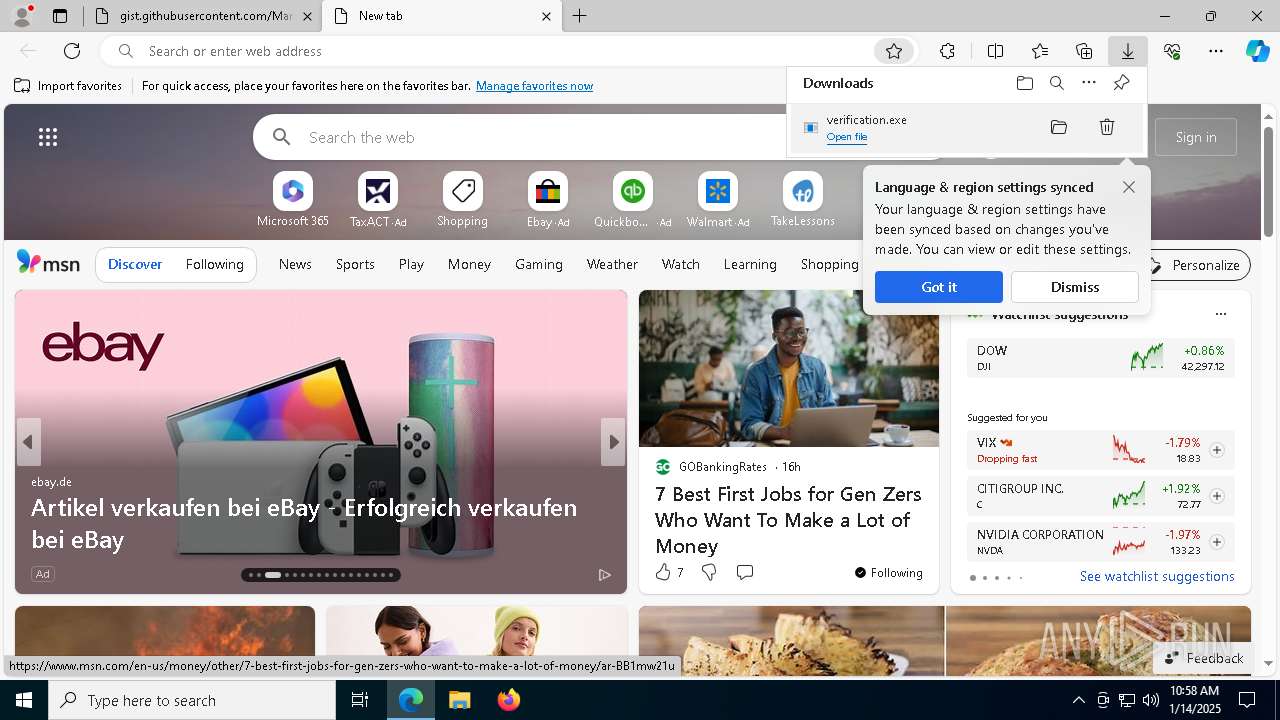Open Shopping shortcut tile
The width and height of the screenshot is (1280, 720).
coord(462,200)
